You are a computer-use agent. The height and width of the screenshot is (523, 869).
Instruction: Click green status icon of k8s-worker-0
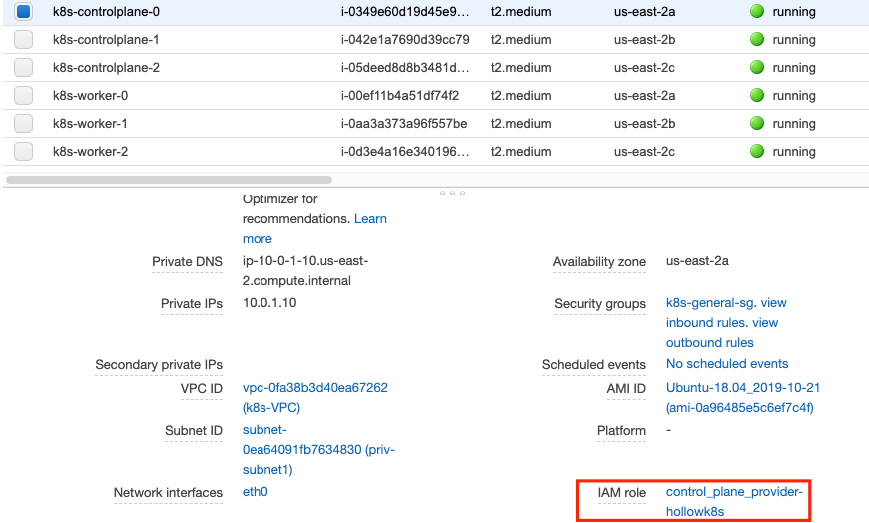(756, 96)
